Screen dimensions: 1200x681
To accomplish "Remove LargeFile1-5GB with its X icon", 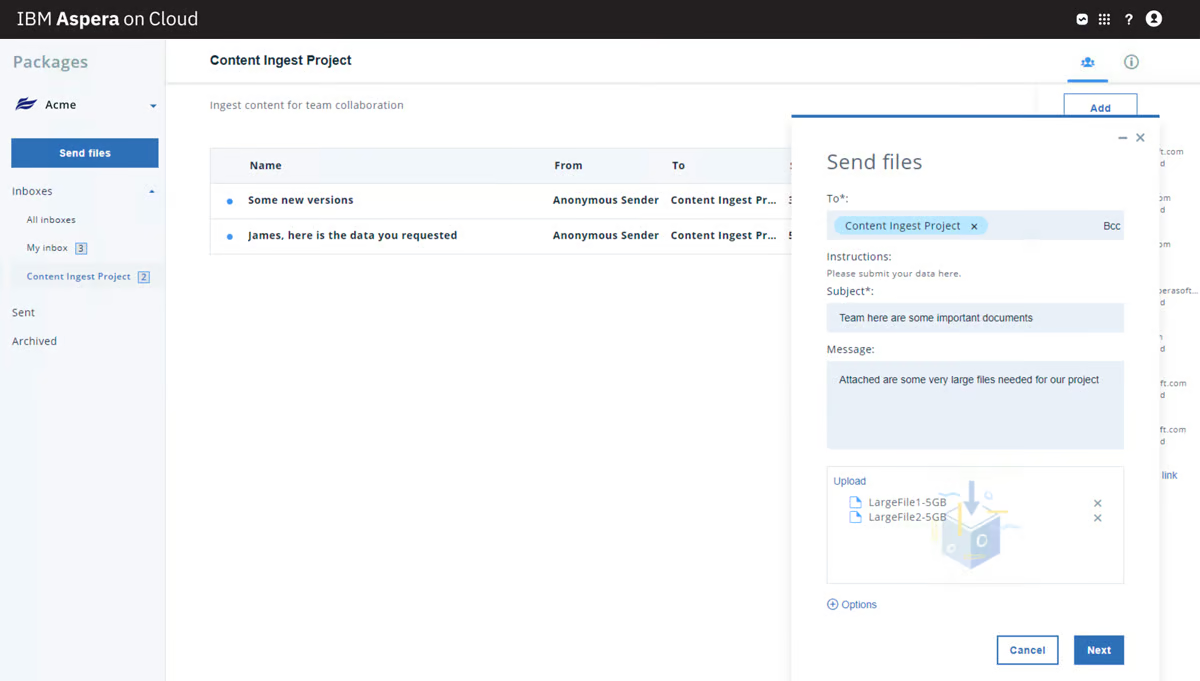I will (x=1097, y=504).
